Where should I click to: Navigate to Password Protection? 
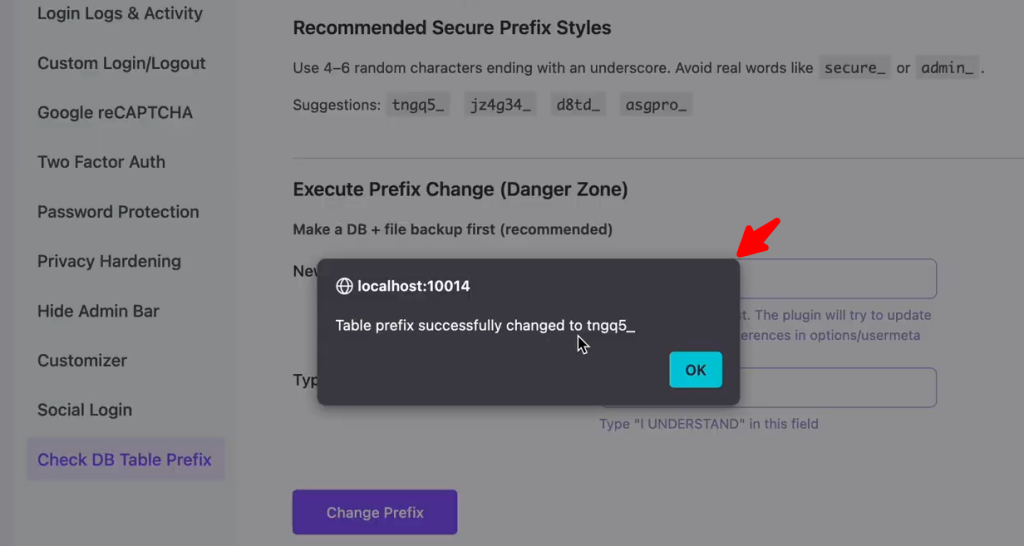coord(118,212)
